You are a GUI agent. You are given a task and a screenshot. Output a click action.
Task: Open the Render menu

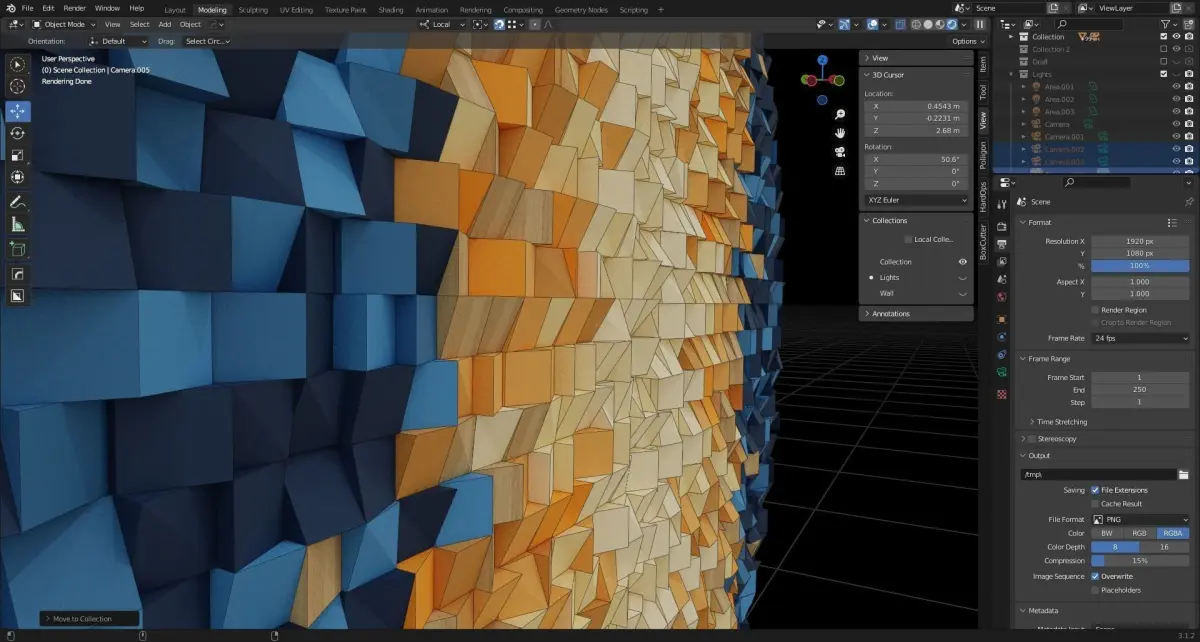click(75, 8)
